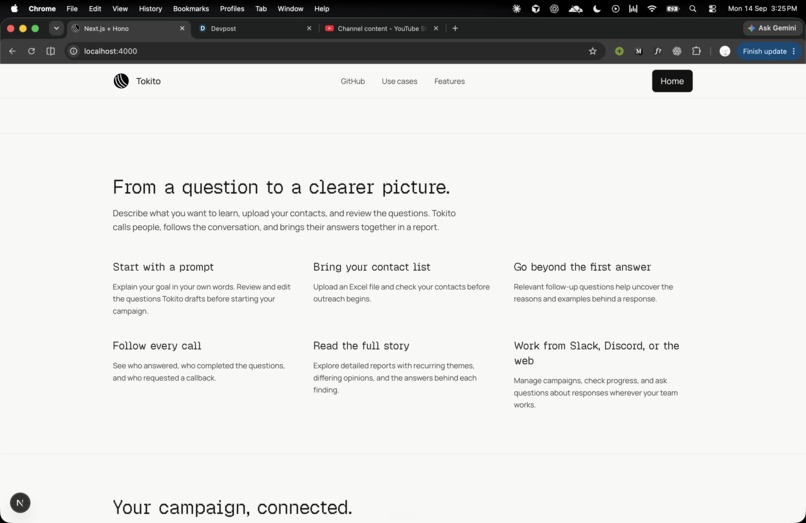This screenshot has width=806, height=523.
Task: Select the "Bring your contact list" heading
Action: pos(372,267)
